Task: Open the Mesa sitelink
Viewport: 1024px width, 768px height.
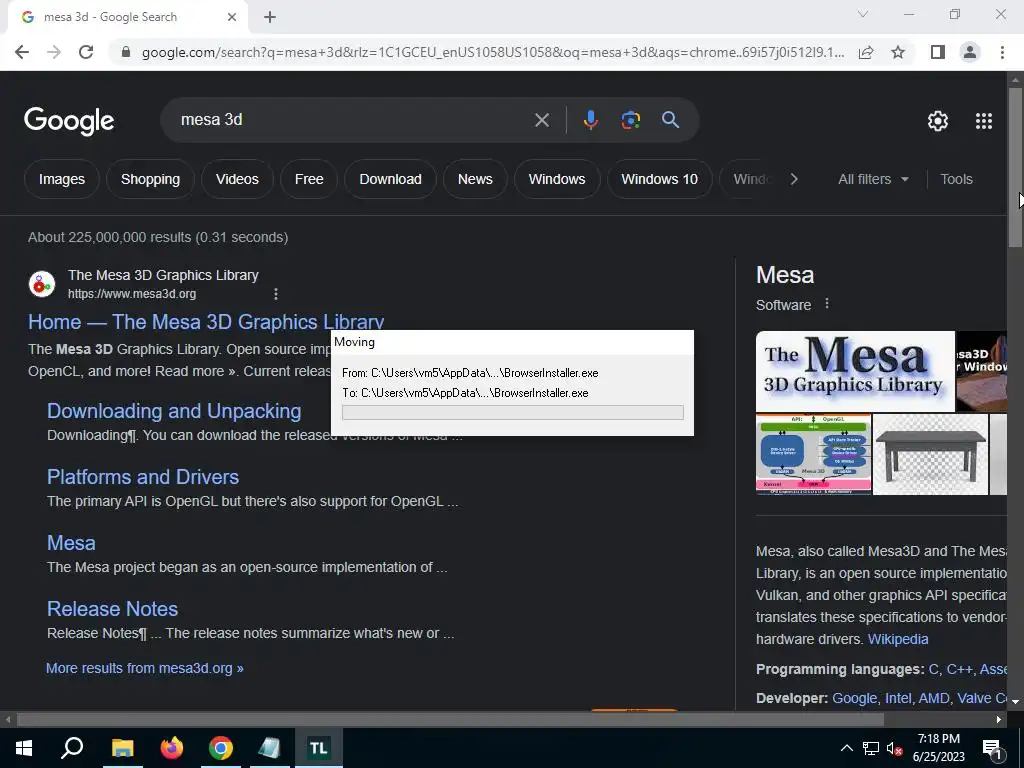Action: tap(71, 543)
